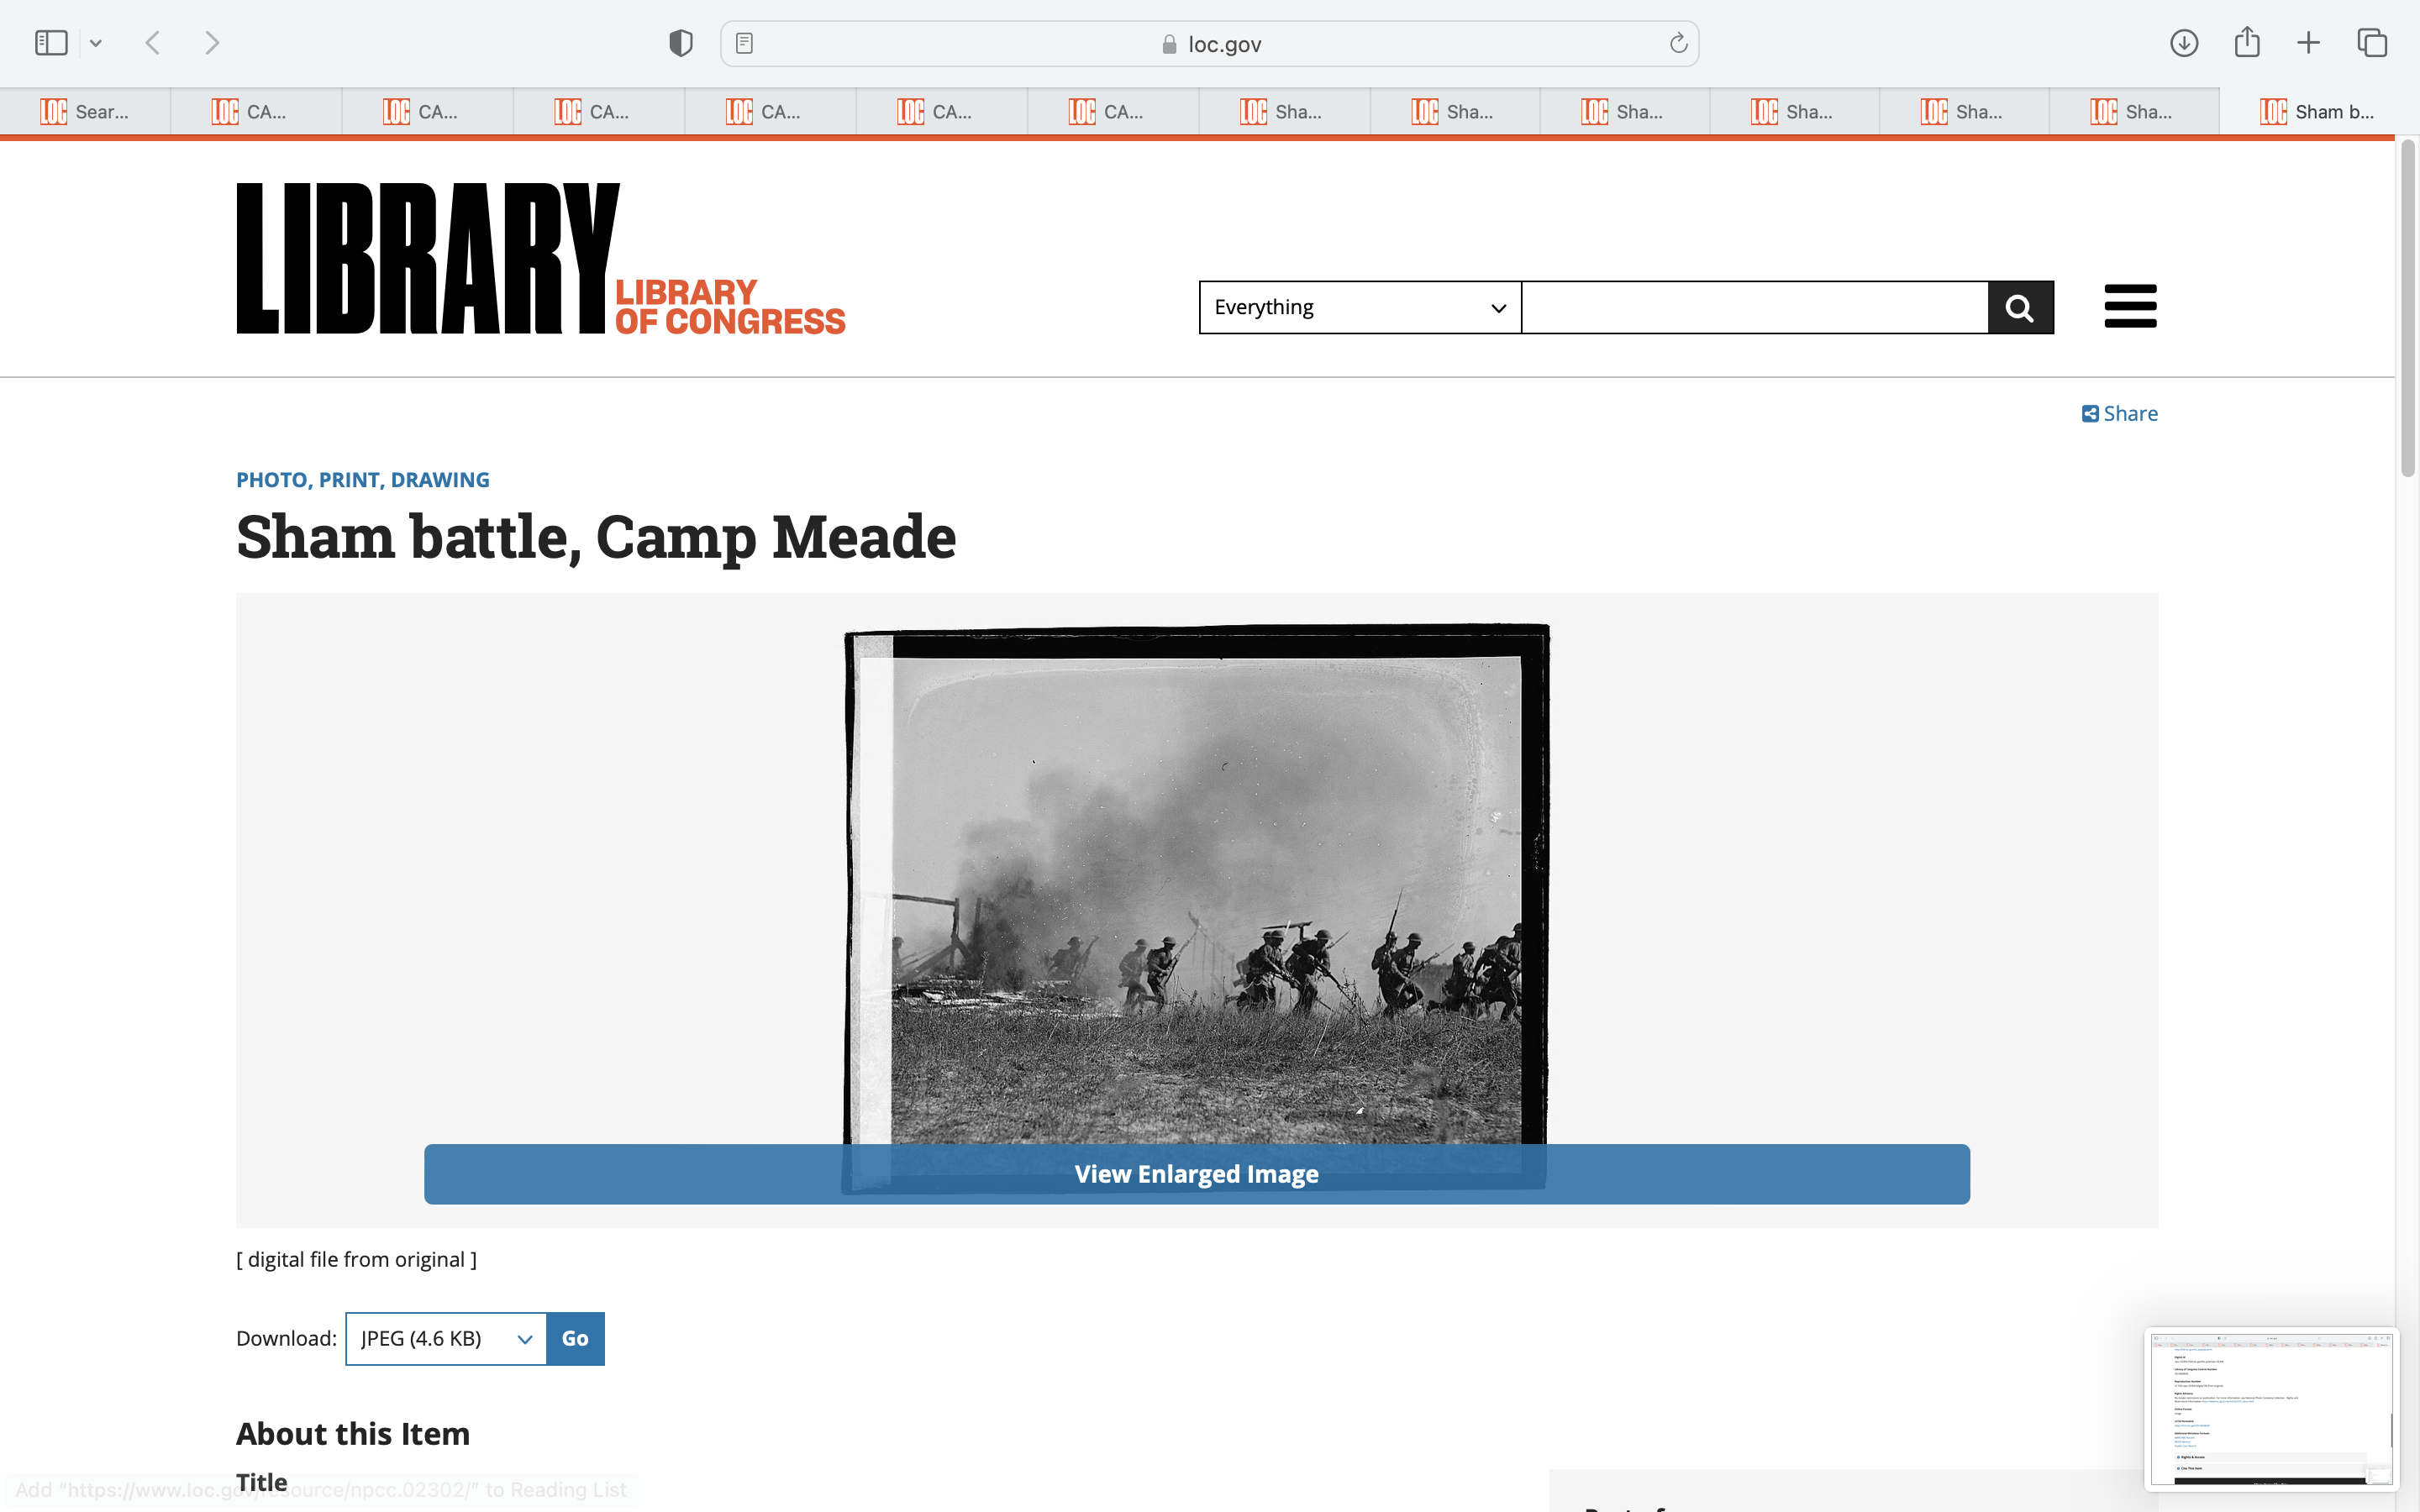Expand the Everything search scope dropdown

(1359, 307)
